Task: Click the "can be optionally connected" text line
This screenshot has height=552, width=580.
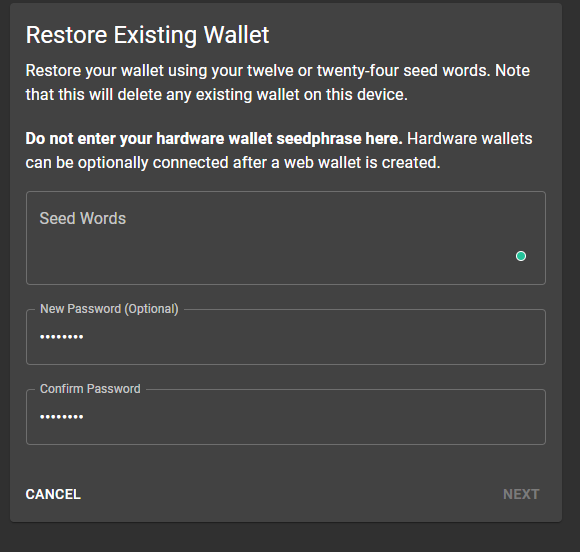Action: pyautogui.click(x=233, y=163)
